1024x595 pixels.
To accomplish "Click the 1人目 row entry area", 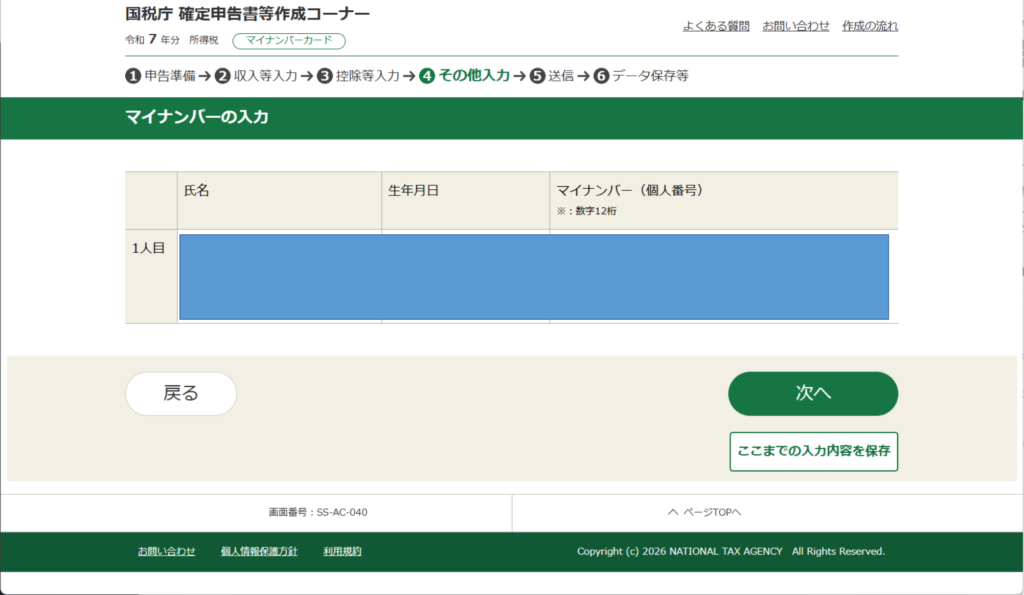I will pyautogui.click(x=533, y=277).
